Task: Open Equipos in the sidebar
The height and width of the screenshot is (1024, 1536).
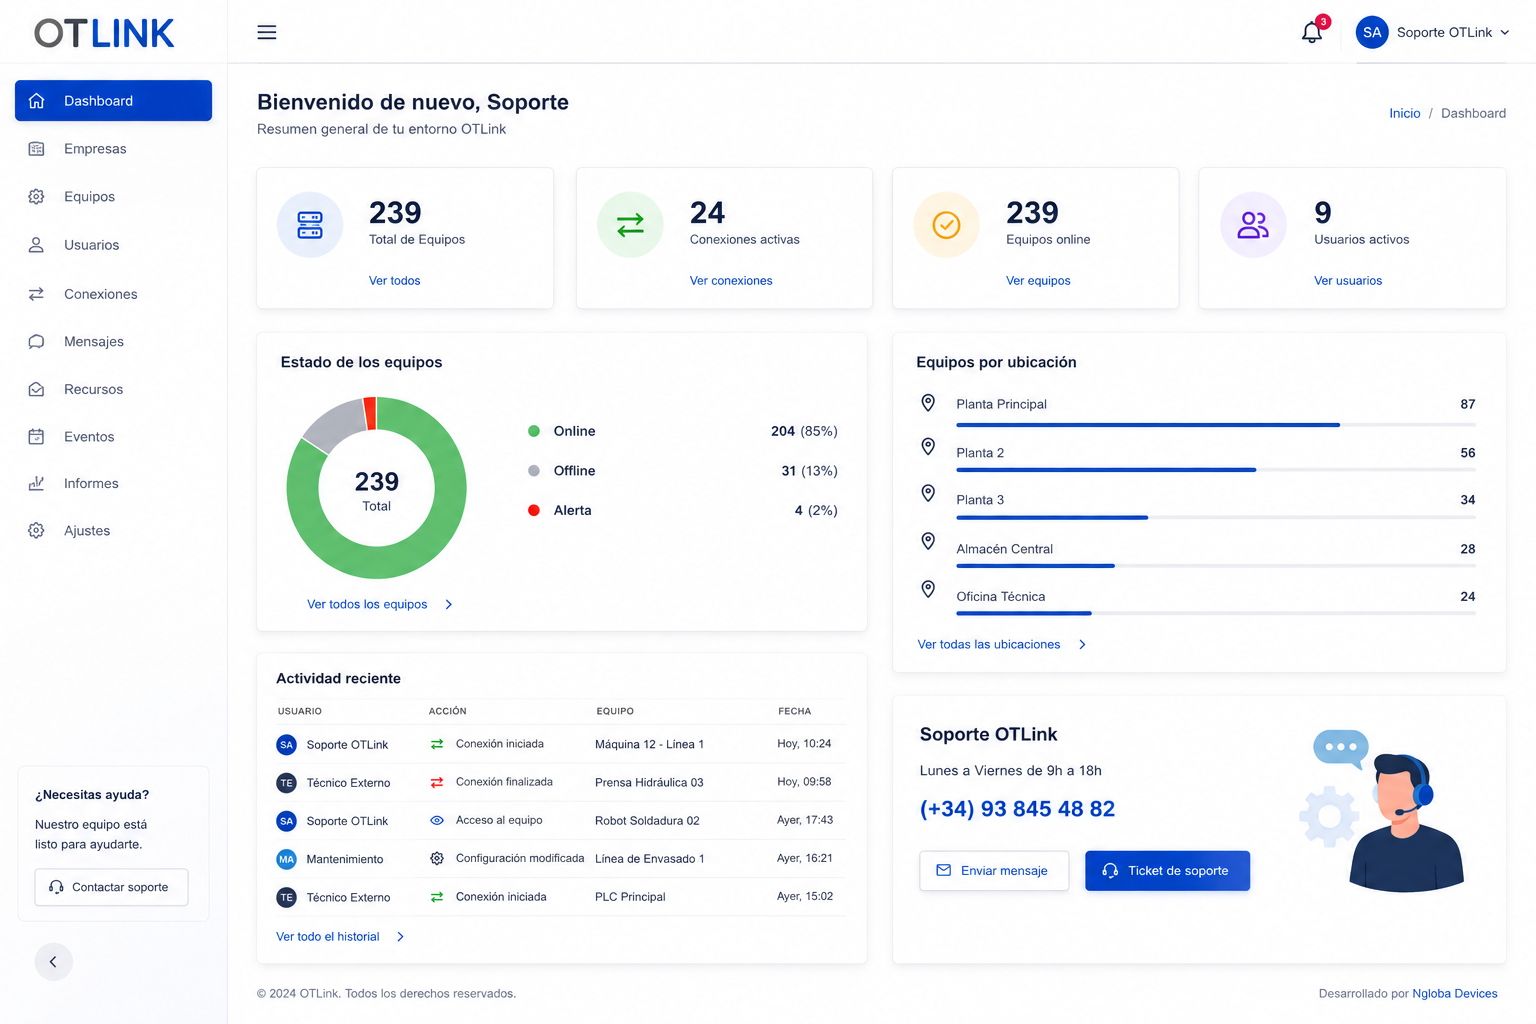Action: [x=89, y=197]
